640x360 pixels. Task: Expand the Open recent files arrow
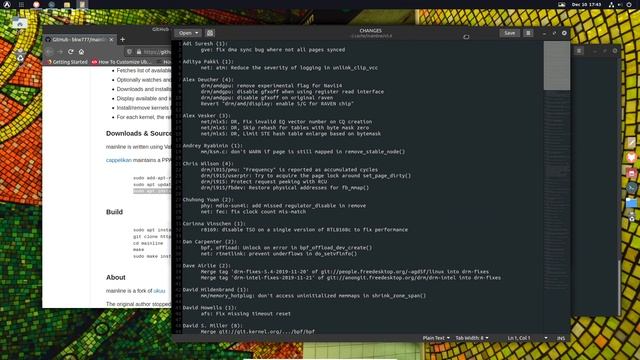tap(197, 33)
